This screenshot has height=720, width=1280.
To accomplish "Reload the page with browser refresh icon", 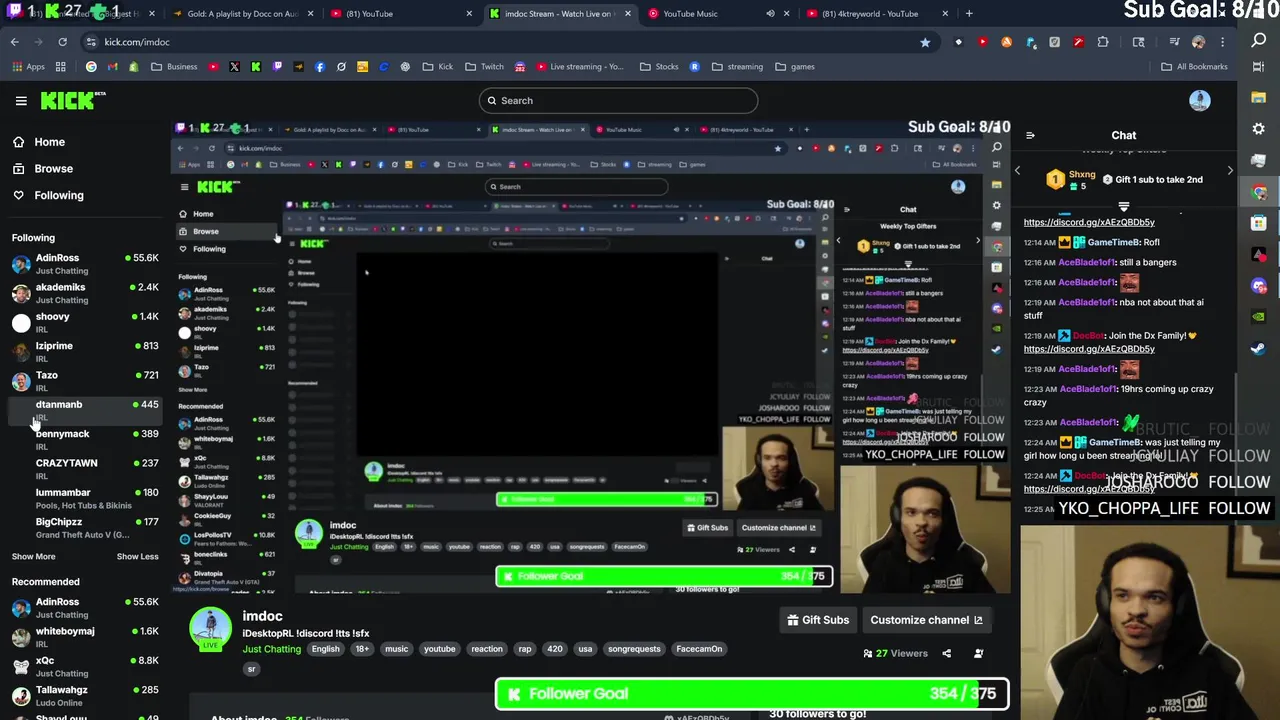I will (62, 42).
